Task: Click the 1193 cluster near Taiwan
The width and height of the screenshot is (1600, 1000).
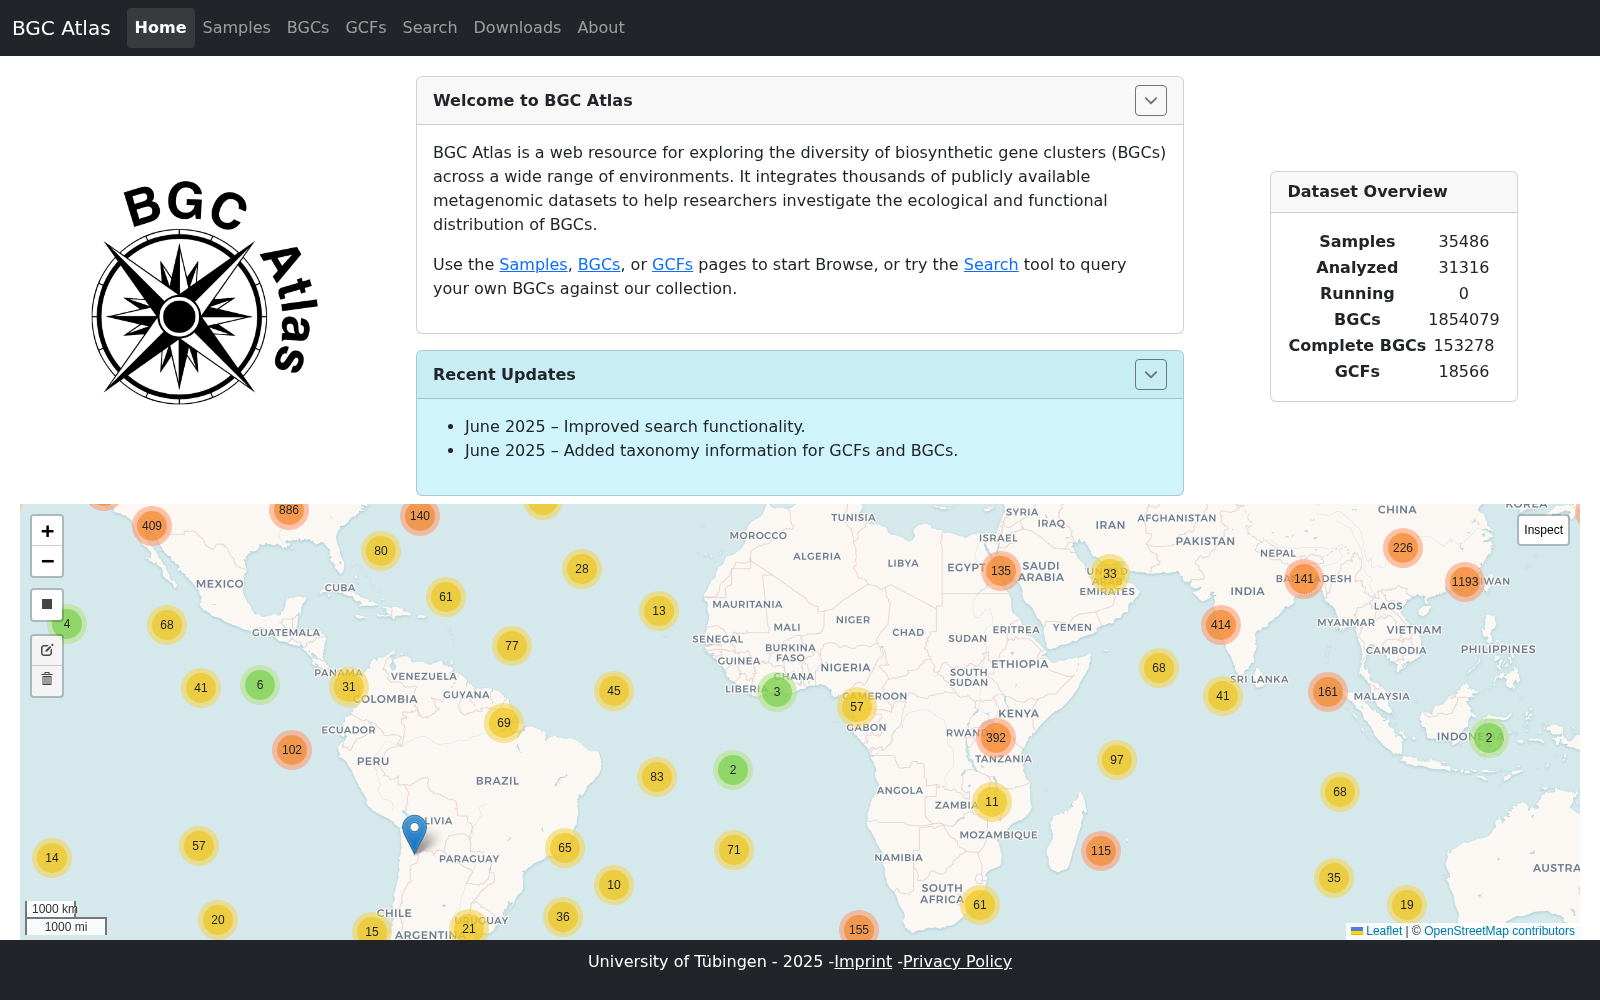Action: coord(1465,582)
